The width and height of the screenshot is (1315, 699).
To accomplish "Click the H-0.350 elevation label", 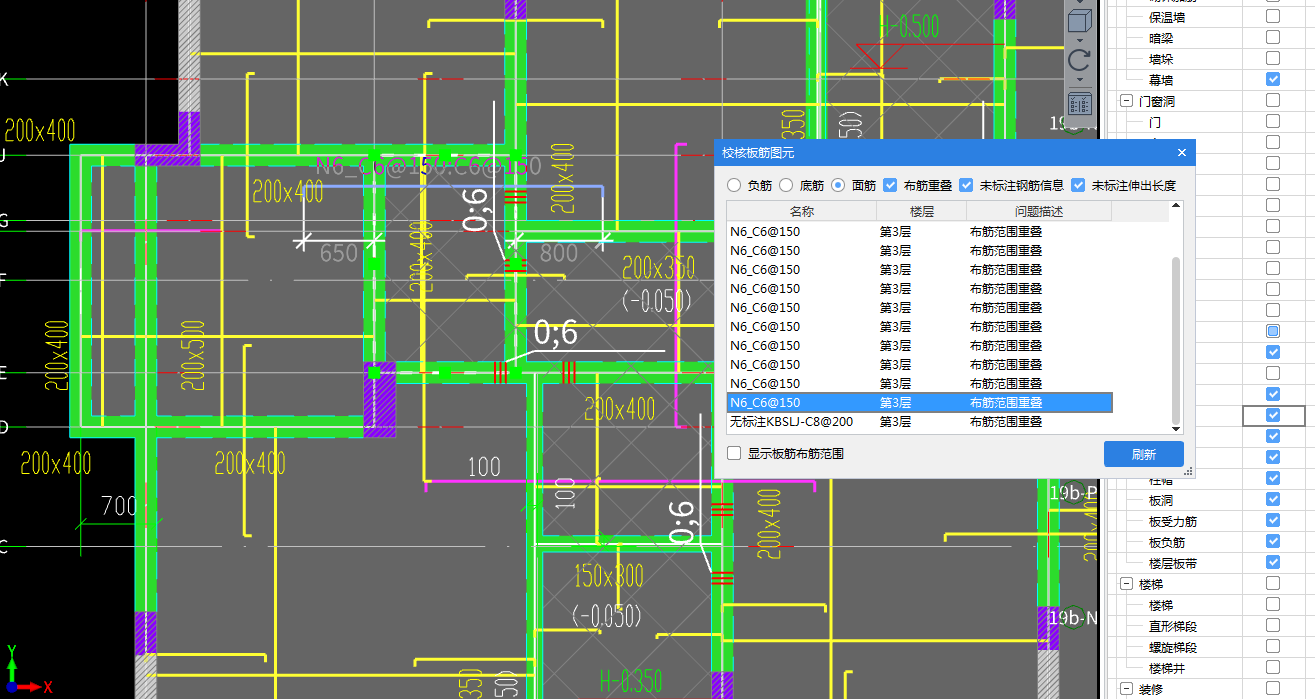I will pyautogui.click(x=631, y=681).
